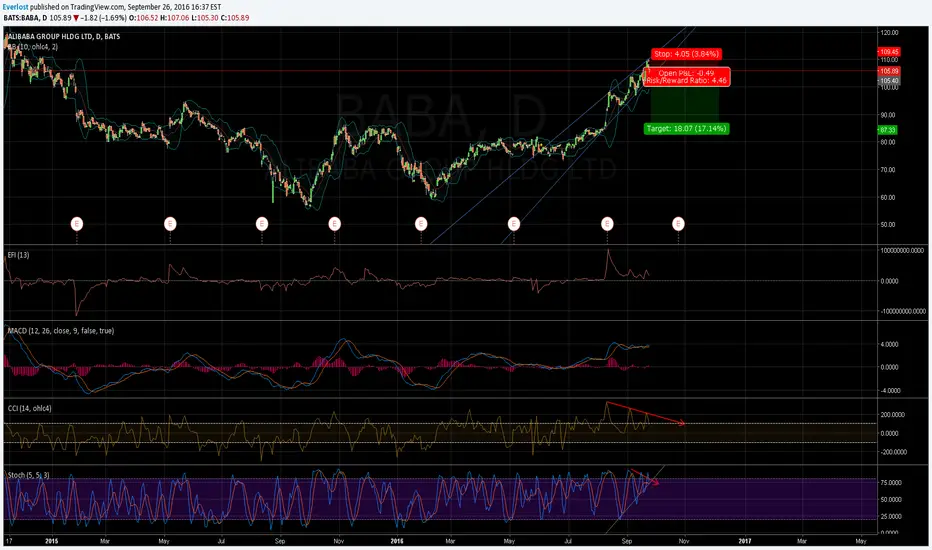Click the earnings marker near May 2016

pyautogui.click(x=514, y=224)
